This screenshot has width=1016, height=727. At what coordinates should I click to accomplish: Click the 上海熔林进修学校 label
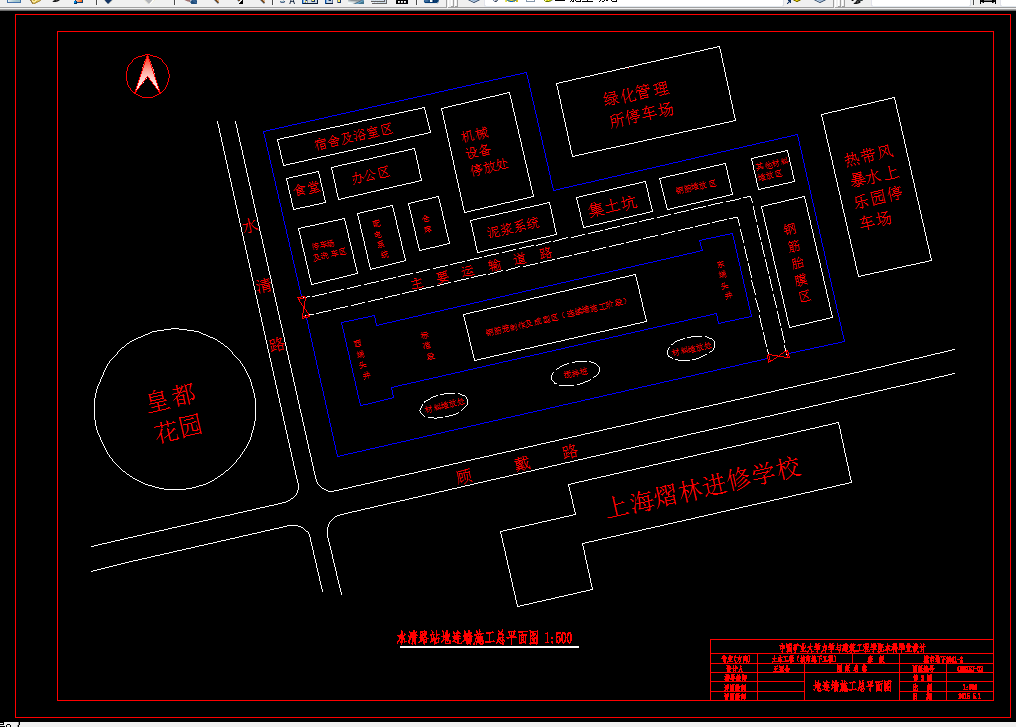704,486
